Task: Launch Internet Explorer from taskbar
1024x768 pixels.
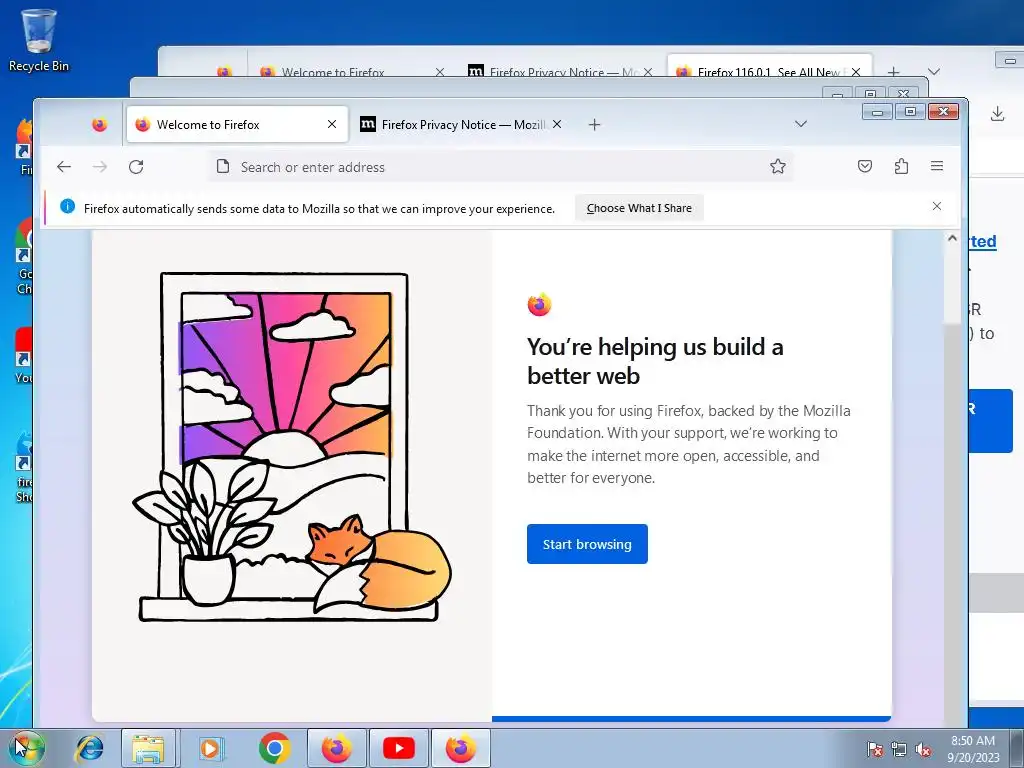Action: point(89,748)
